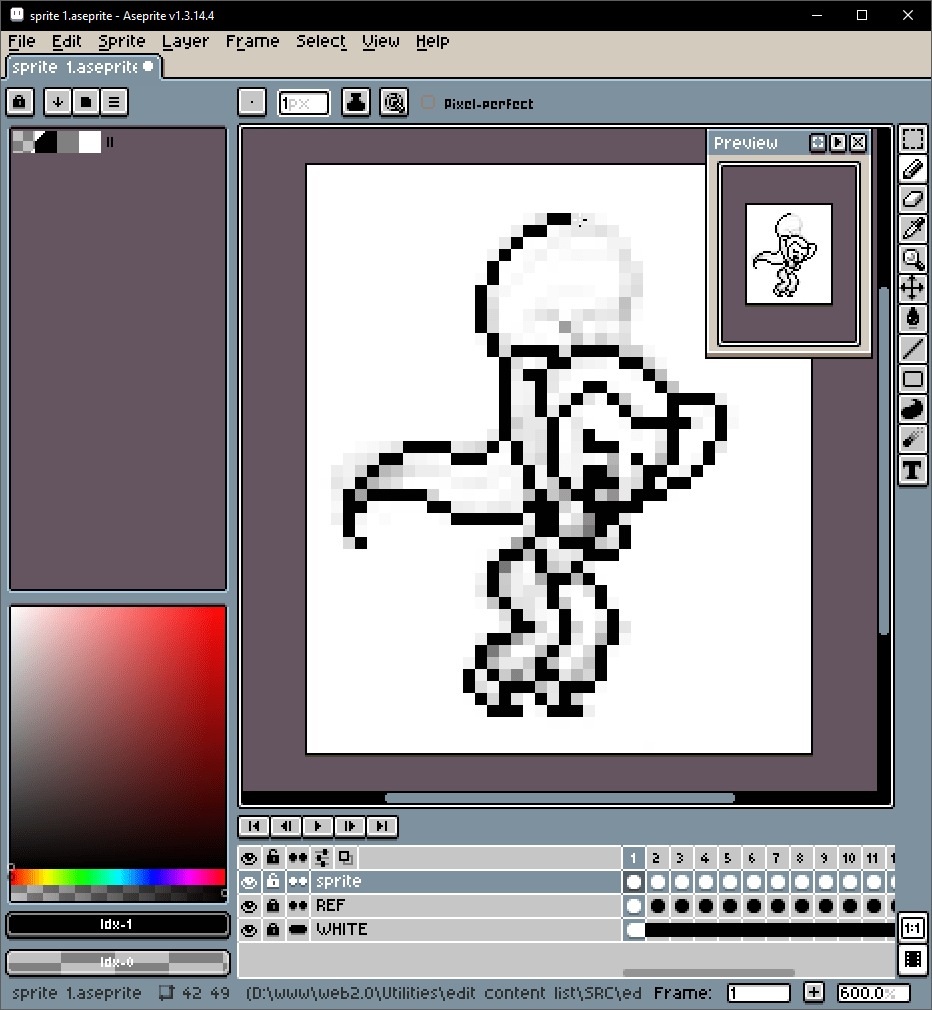Select the Zoom tool
Viewport: 932px width, 1010px height.
pos(912,259)
